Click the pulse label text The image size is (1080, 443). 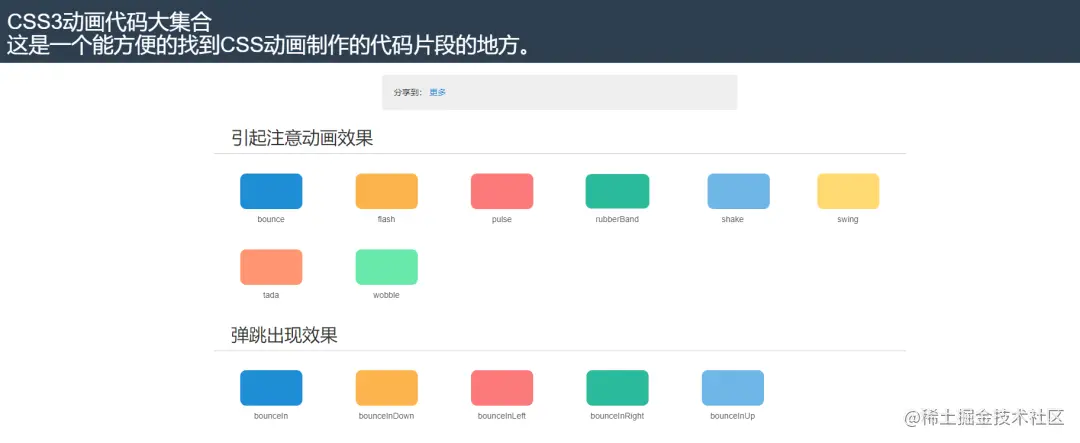click(502, 219)
